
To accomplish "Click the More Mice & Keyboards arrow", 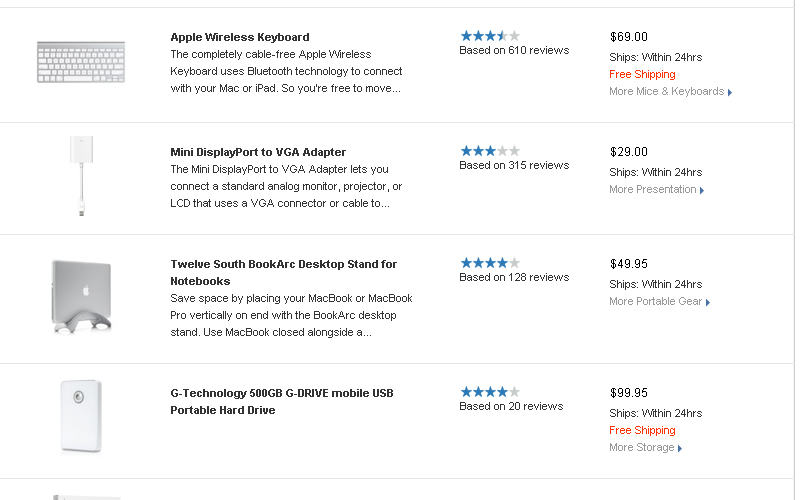I will point(730,92).
